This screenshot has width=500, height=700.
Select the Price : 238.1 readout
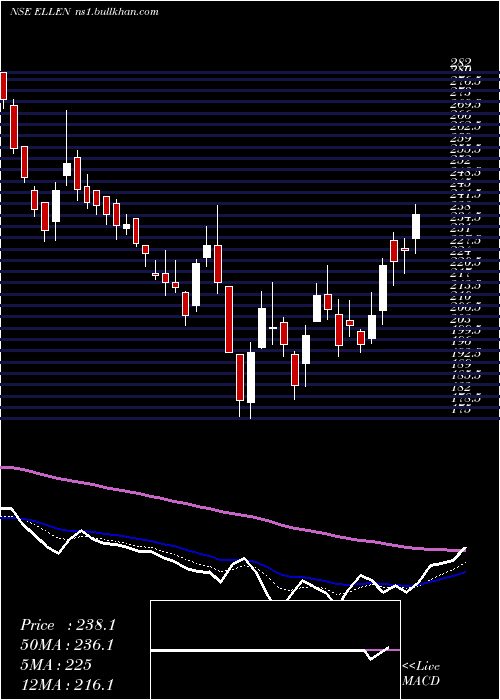coord(68,625)
